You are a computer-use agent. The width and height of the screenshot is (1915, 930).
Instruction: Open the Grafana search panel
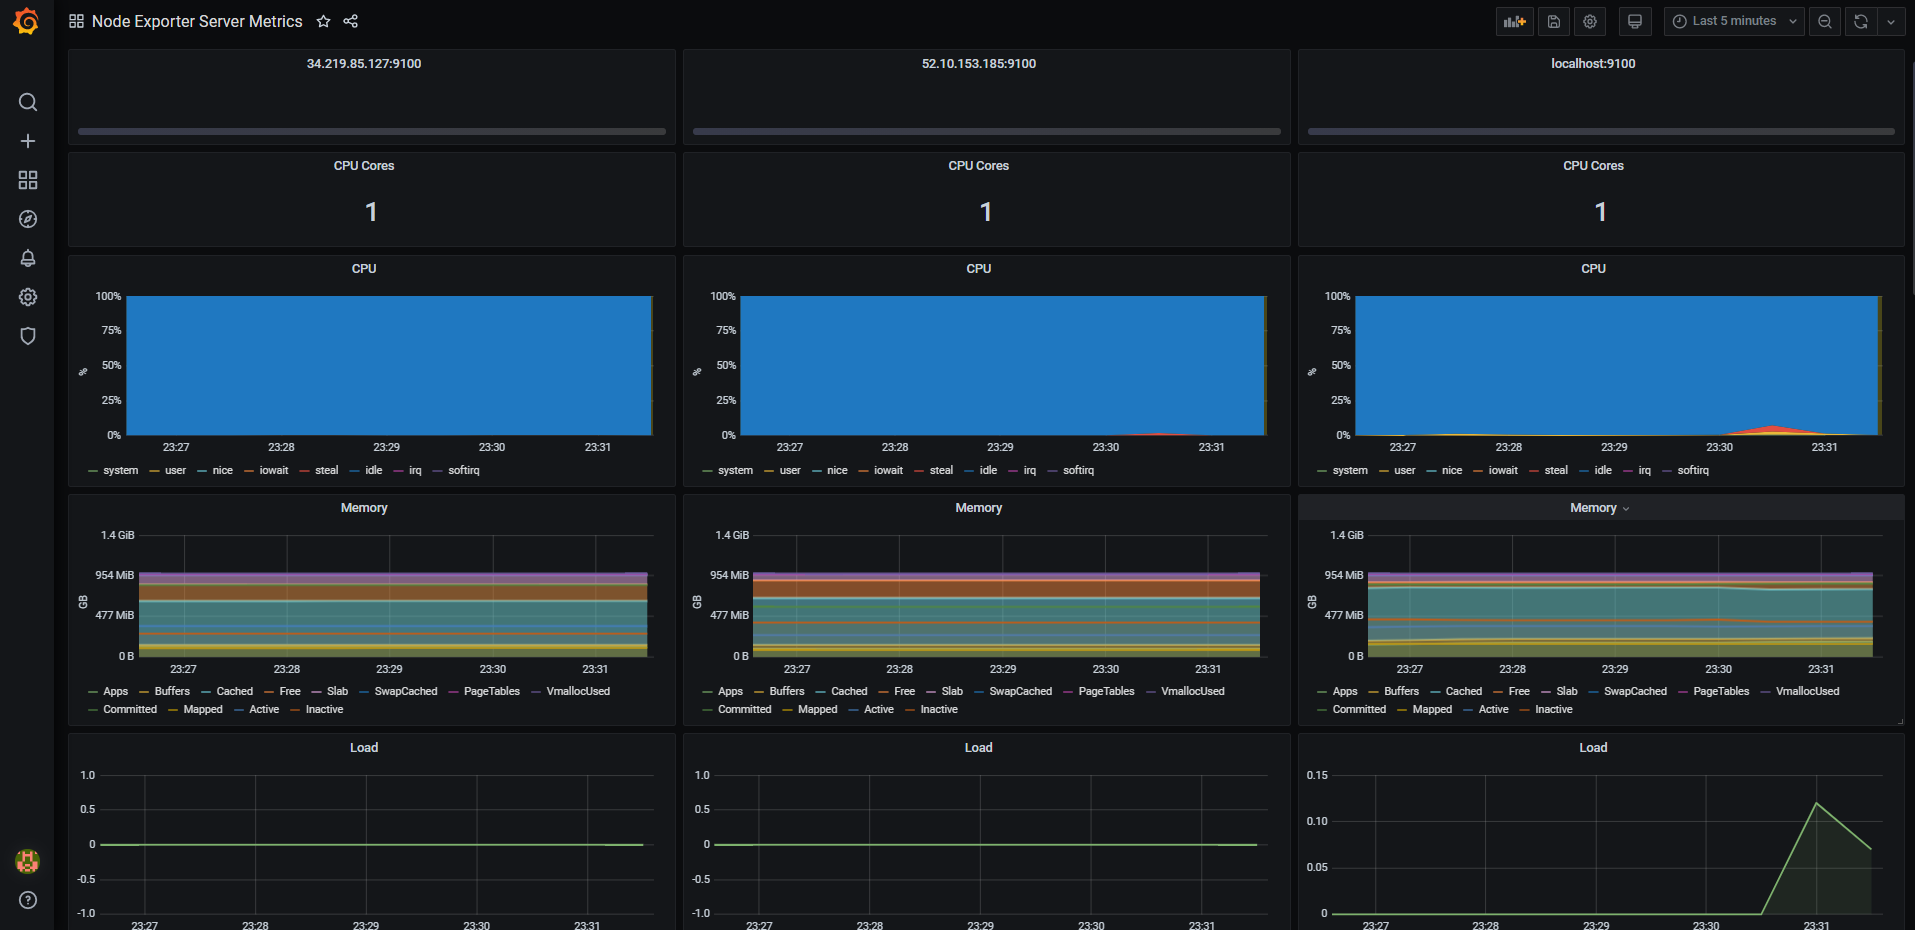point(27,102)
